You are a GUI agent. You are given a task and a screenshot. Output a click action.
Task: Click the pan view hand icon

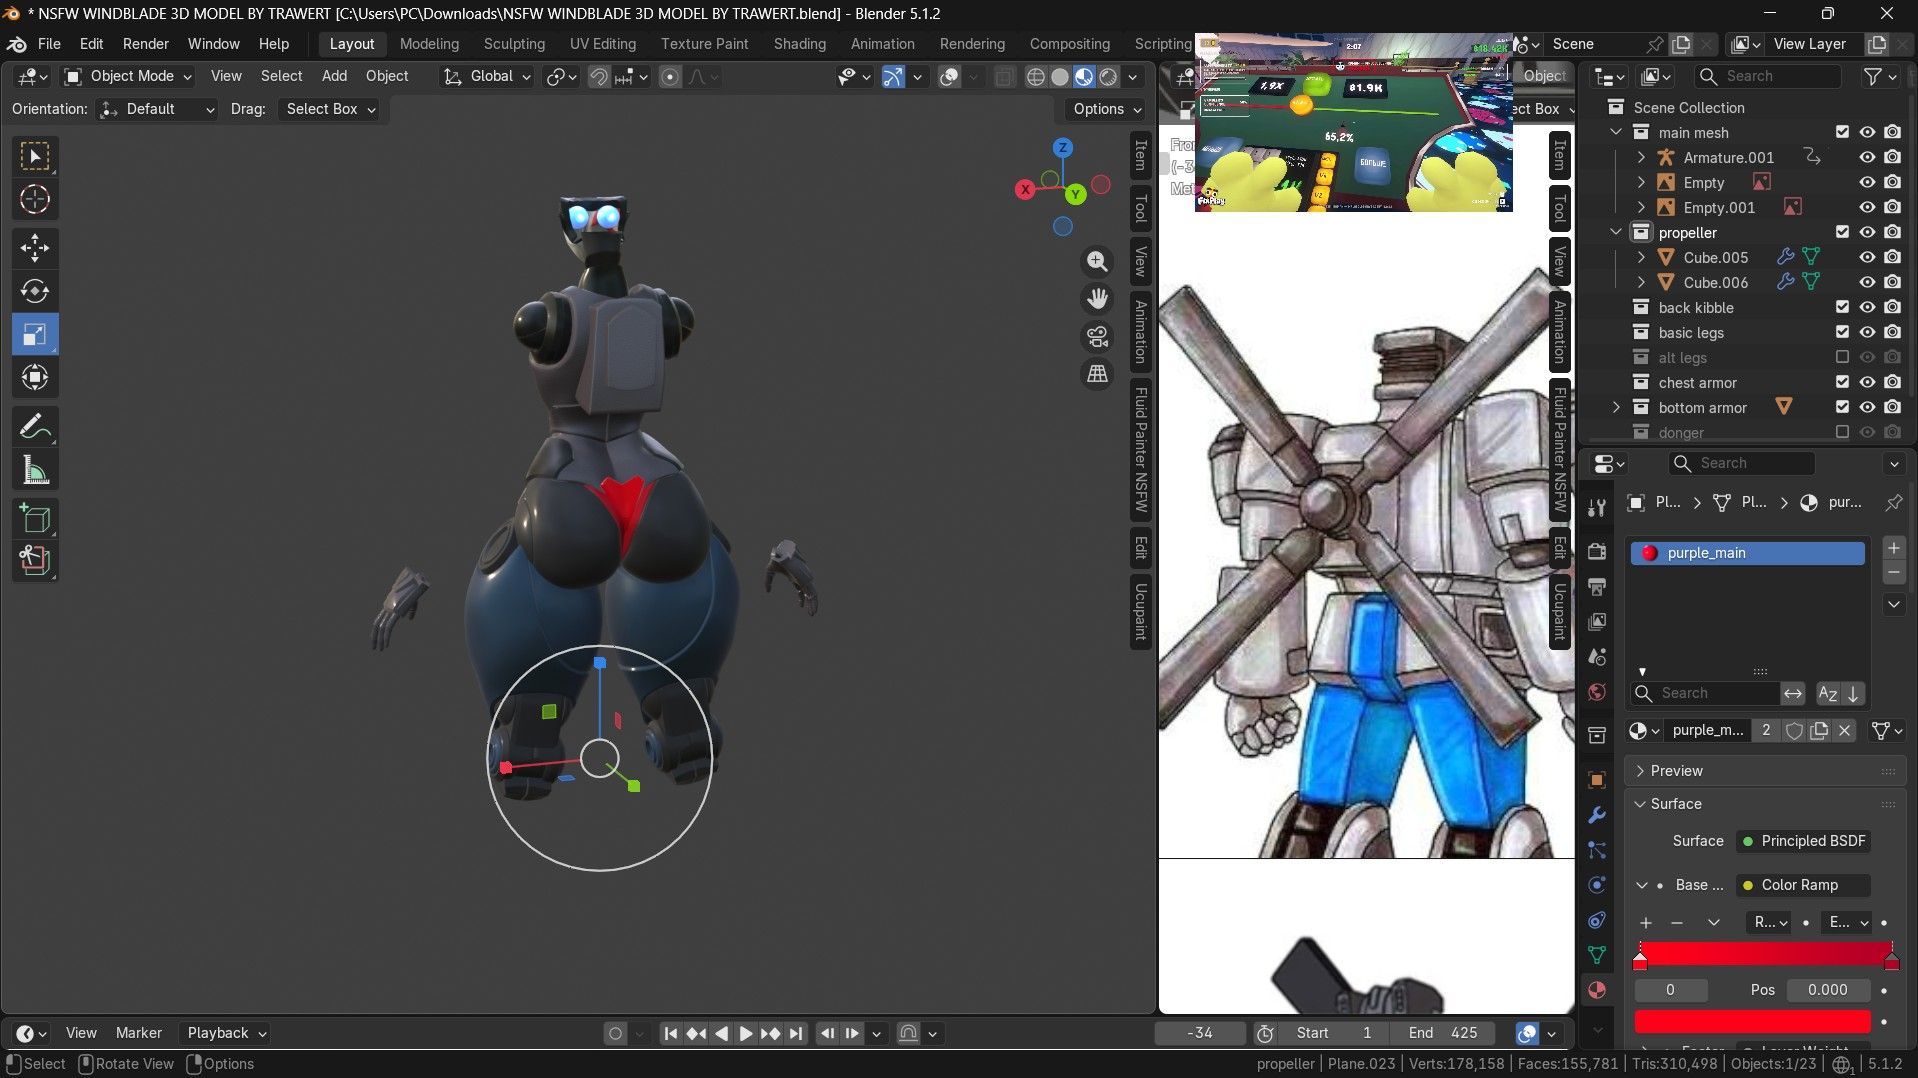click(x=1097, y=298)
